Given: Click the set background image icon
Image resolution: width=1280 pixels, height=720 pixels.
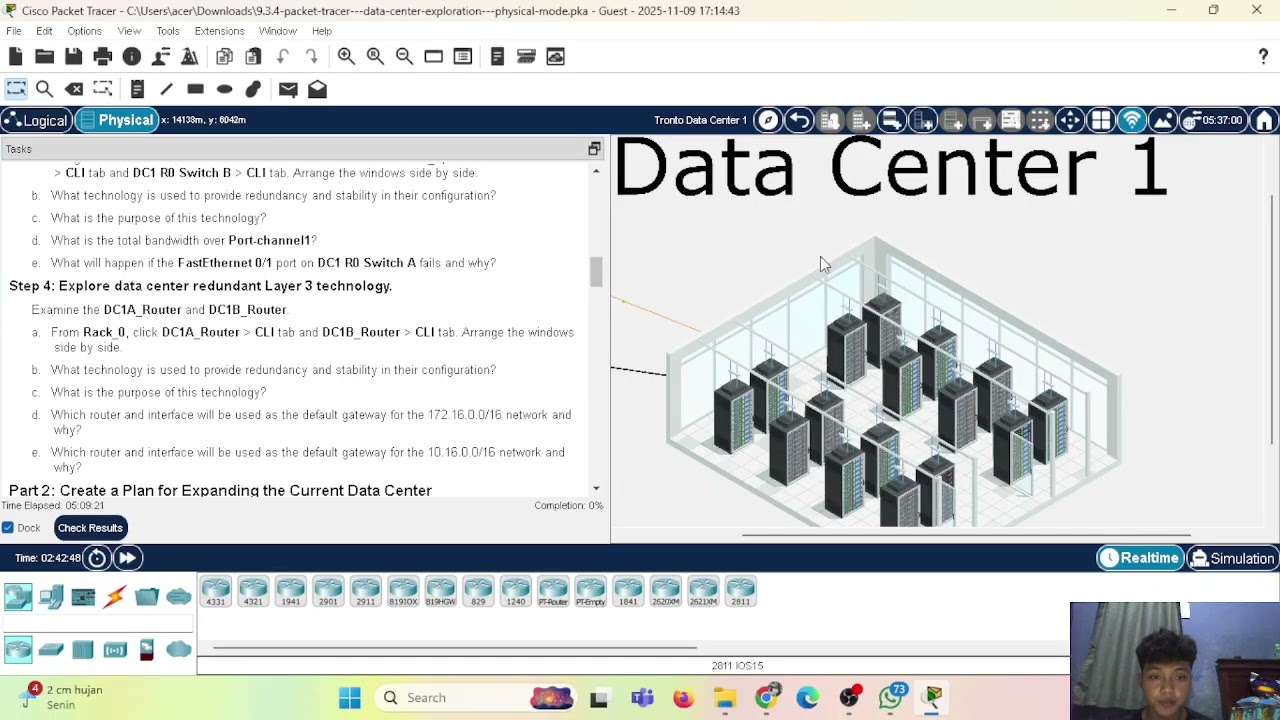Looking at the screenshot, I should [x=1163, y=121].
